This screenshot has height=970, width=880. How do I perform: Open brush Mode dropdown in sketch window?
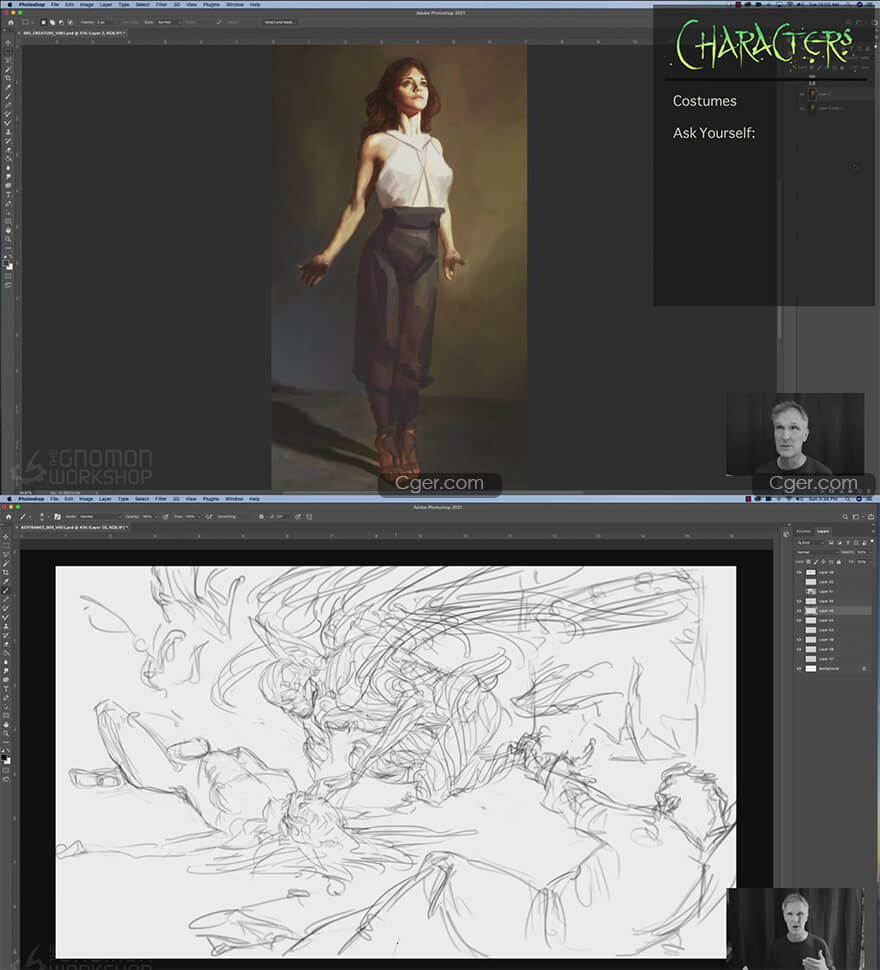click(x=100, y=517)
